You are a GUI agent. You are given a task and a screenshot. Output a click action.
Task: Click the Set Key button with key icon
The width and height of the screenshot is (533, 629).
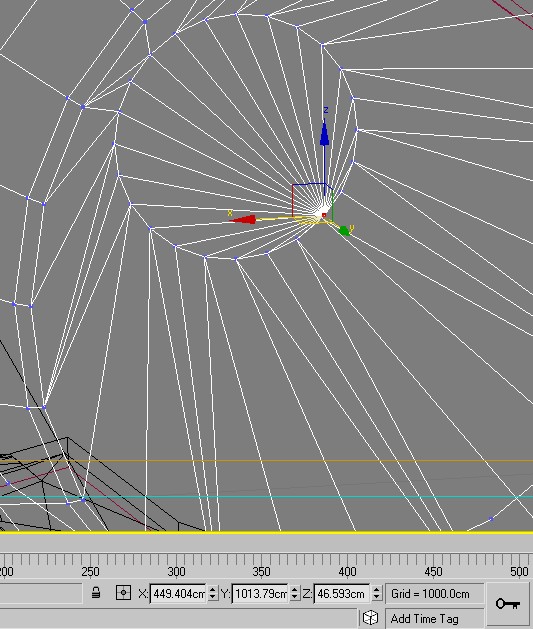coord(508,603)
